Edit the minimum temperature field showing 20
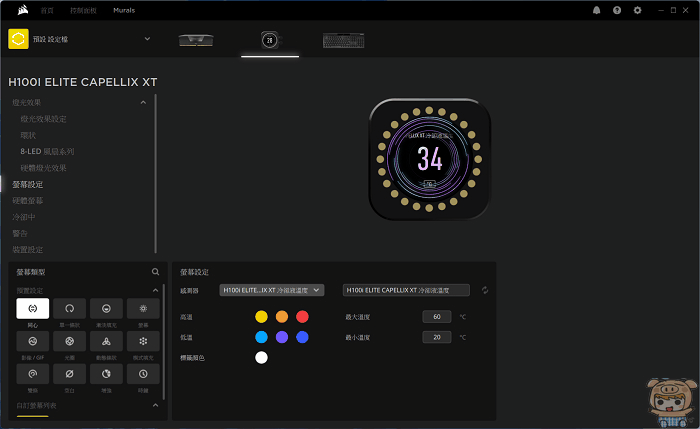The height and width of the screenshot is (429, 700). (x=437, y=337)
